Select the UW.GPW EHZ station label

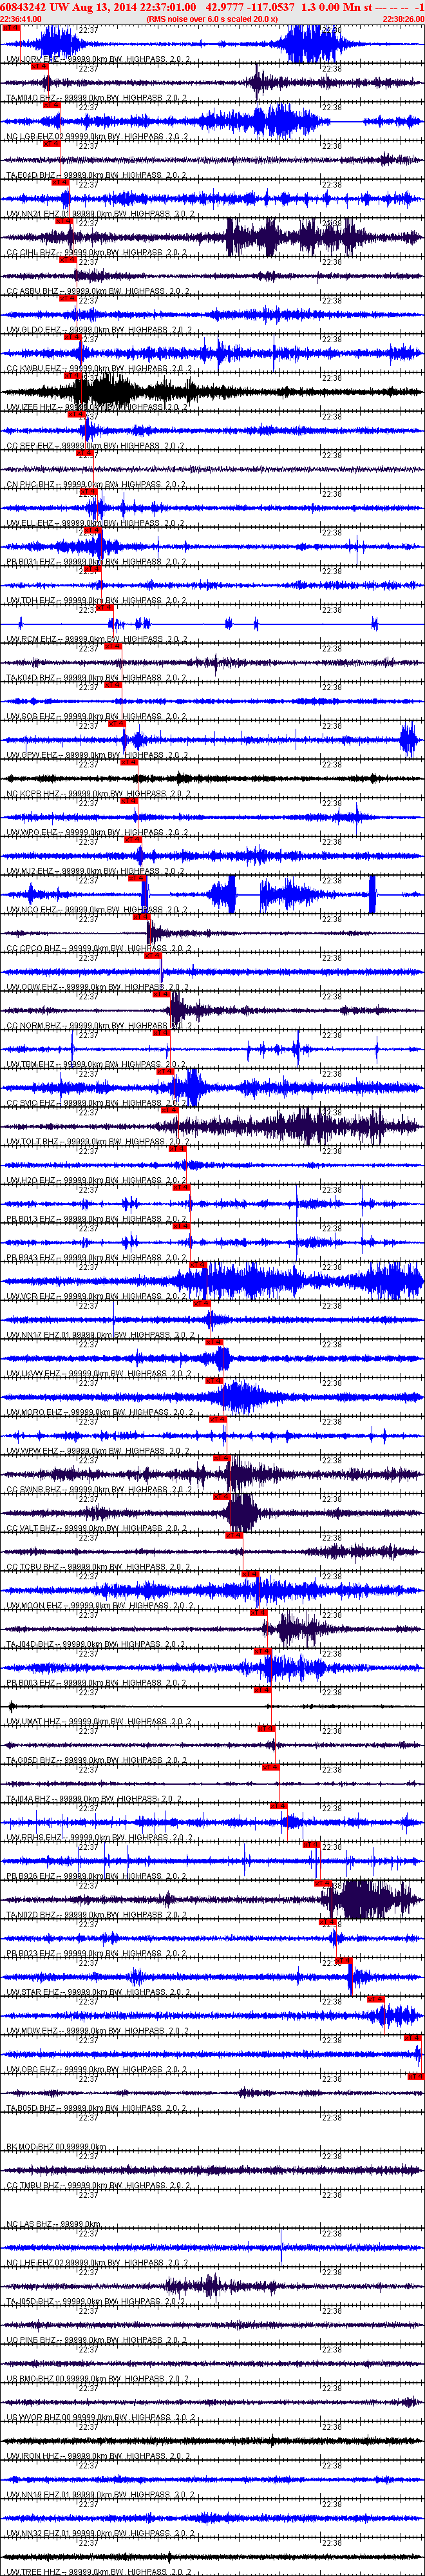98,756
